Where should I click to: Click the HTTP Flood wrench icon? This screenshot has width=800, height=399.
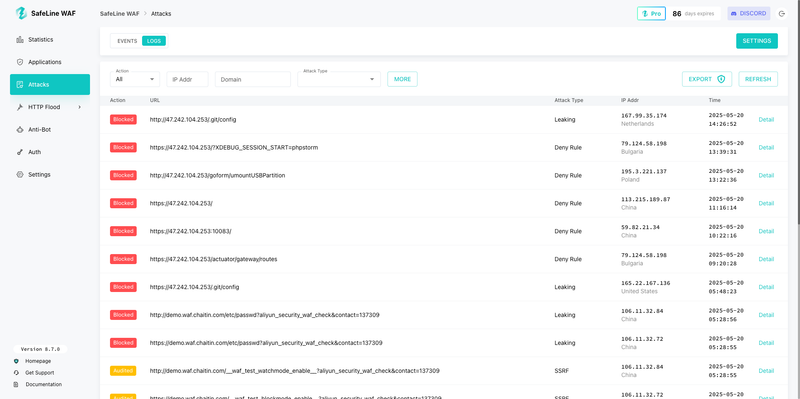pos(20,107)
